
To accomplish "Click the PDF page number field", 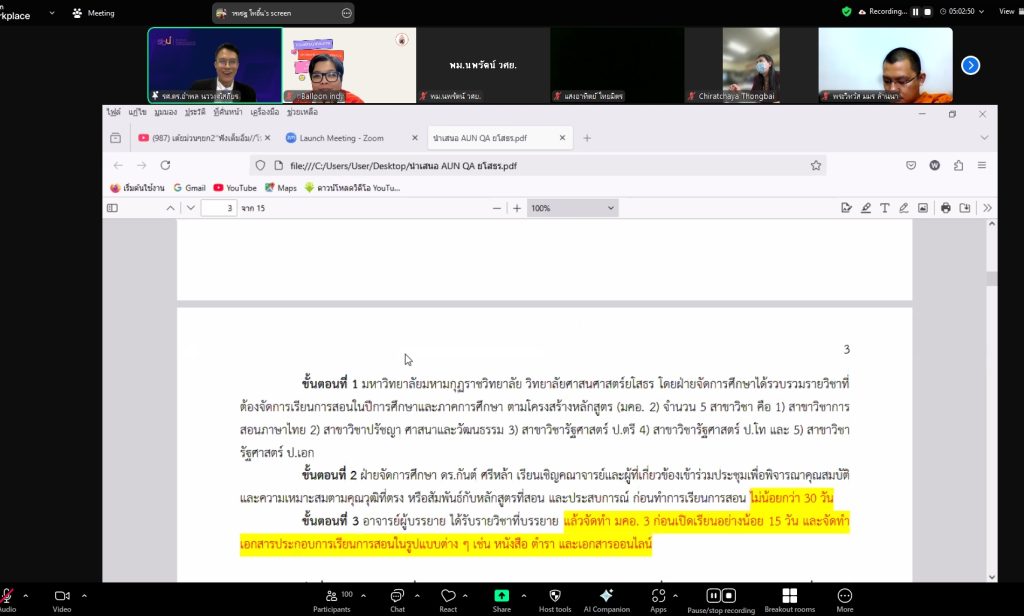I will click(219, 208).
